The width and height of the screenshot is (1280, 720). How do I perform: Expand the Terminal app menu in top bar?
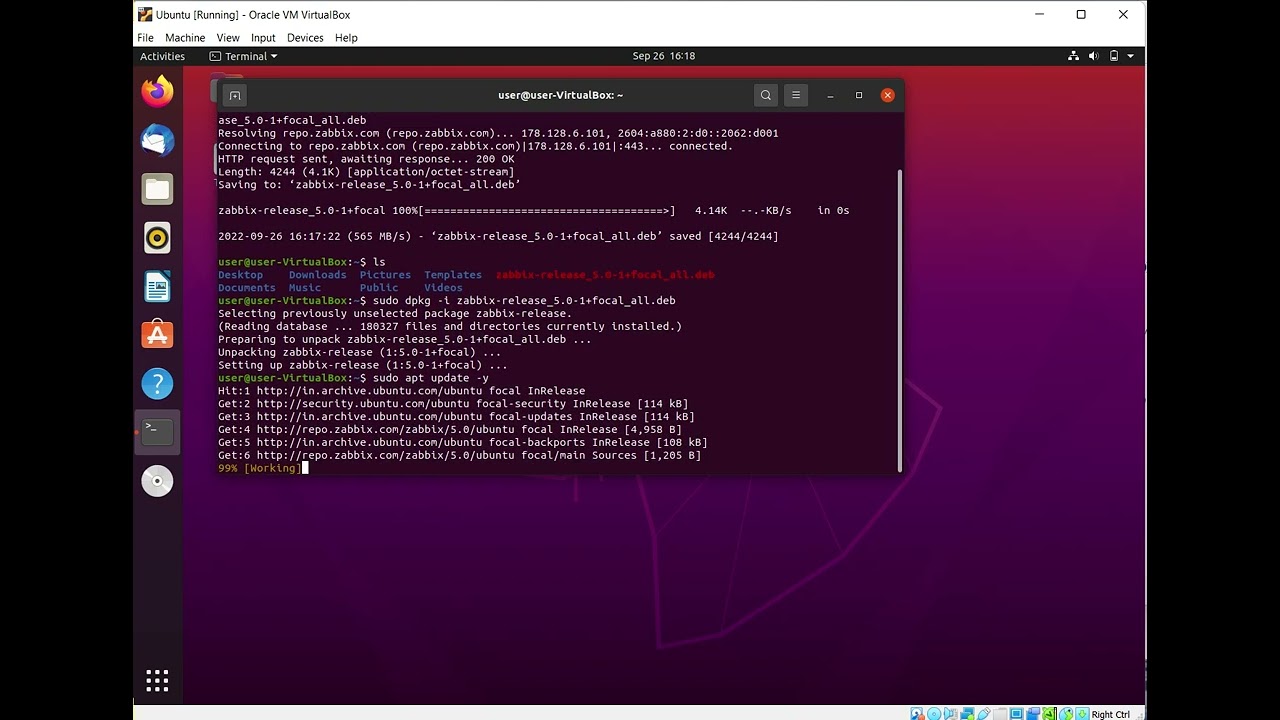243,56
